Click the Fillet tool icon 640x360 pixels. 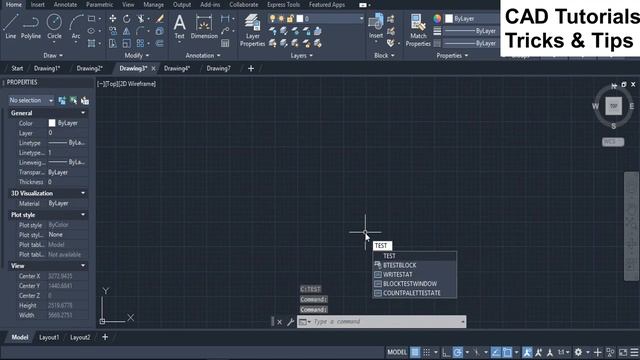point(140,31)
